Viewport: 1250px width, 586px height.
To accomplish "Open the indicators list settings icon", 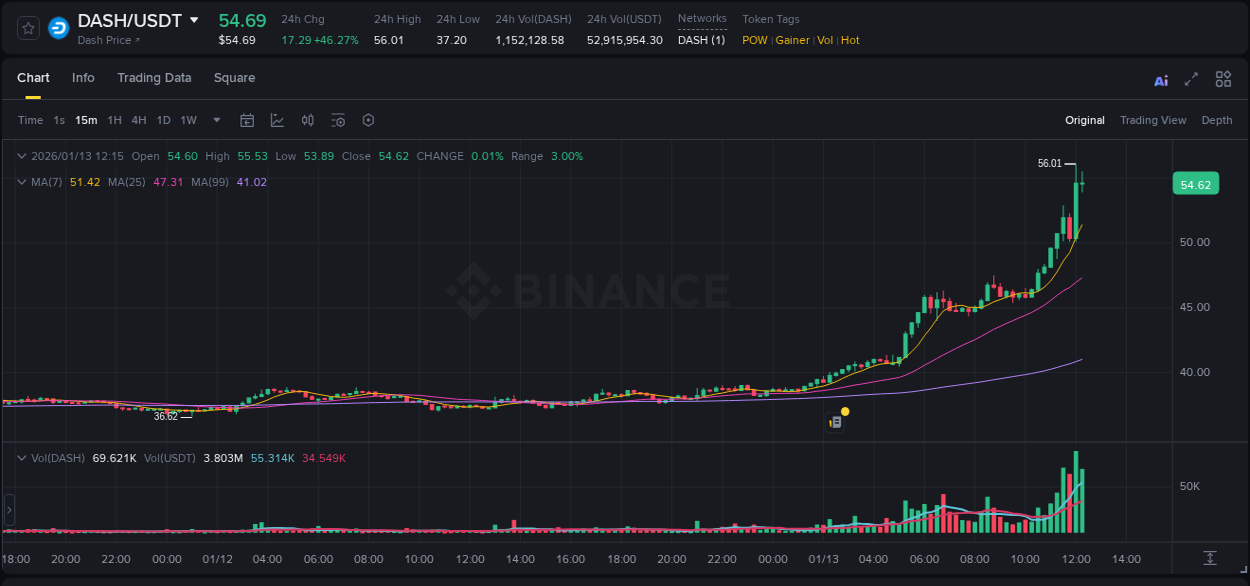I will (337, 120).
